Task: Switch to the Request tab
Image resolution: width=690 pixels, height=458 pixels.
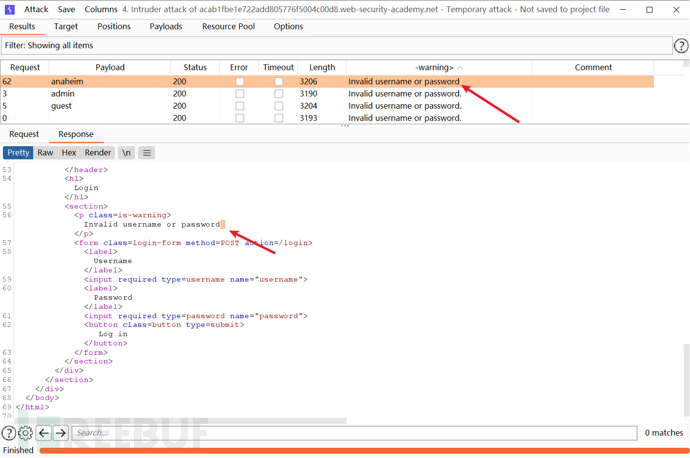Action: coord(24,134)
